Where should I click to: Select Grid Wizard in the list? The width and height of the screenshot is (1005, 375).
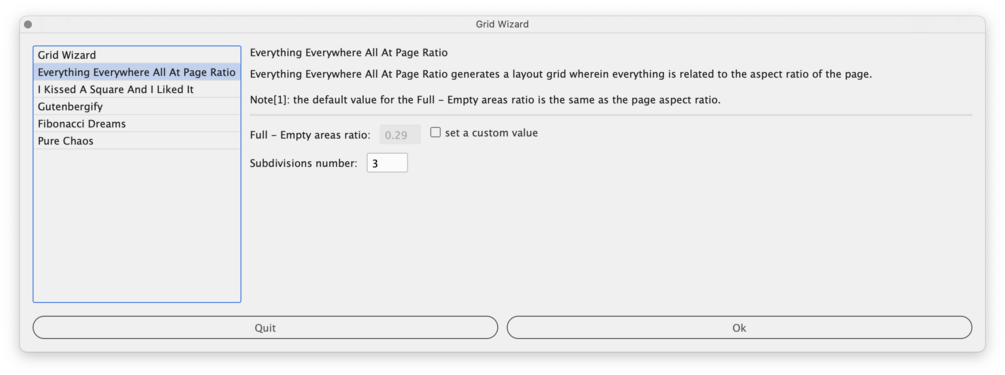tap(137, 55)
